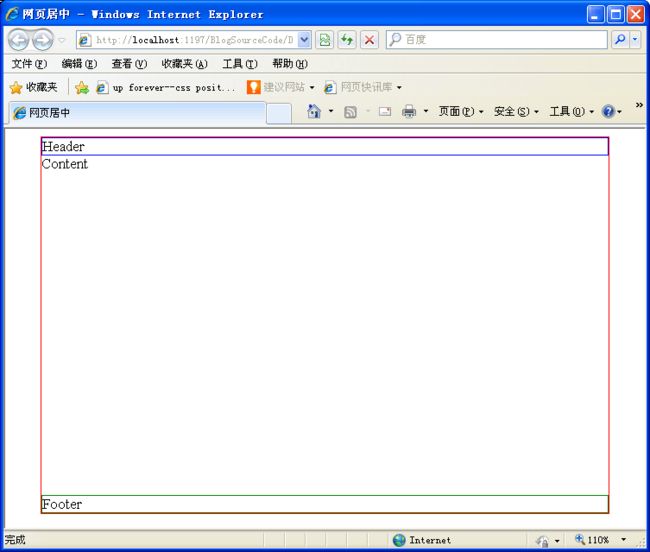Click the 完成 status bar text

[15, 540]
